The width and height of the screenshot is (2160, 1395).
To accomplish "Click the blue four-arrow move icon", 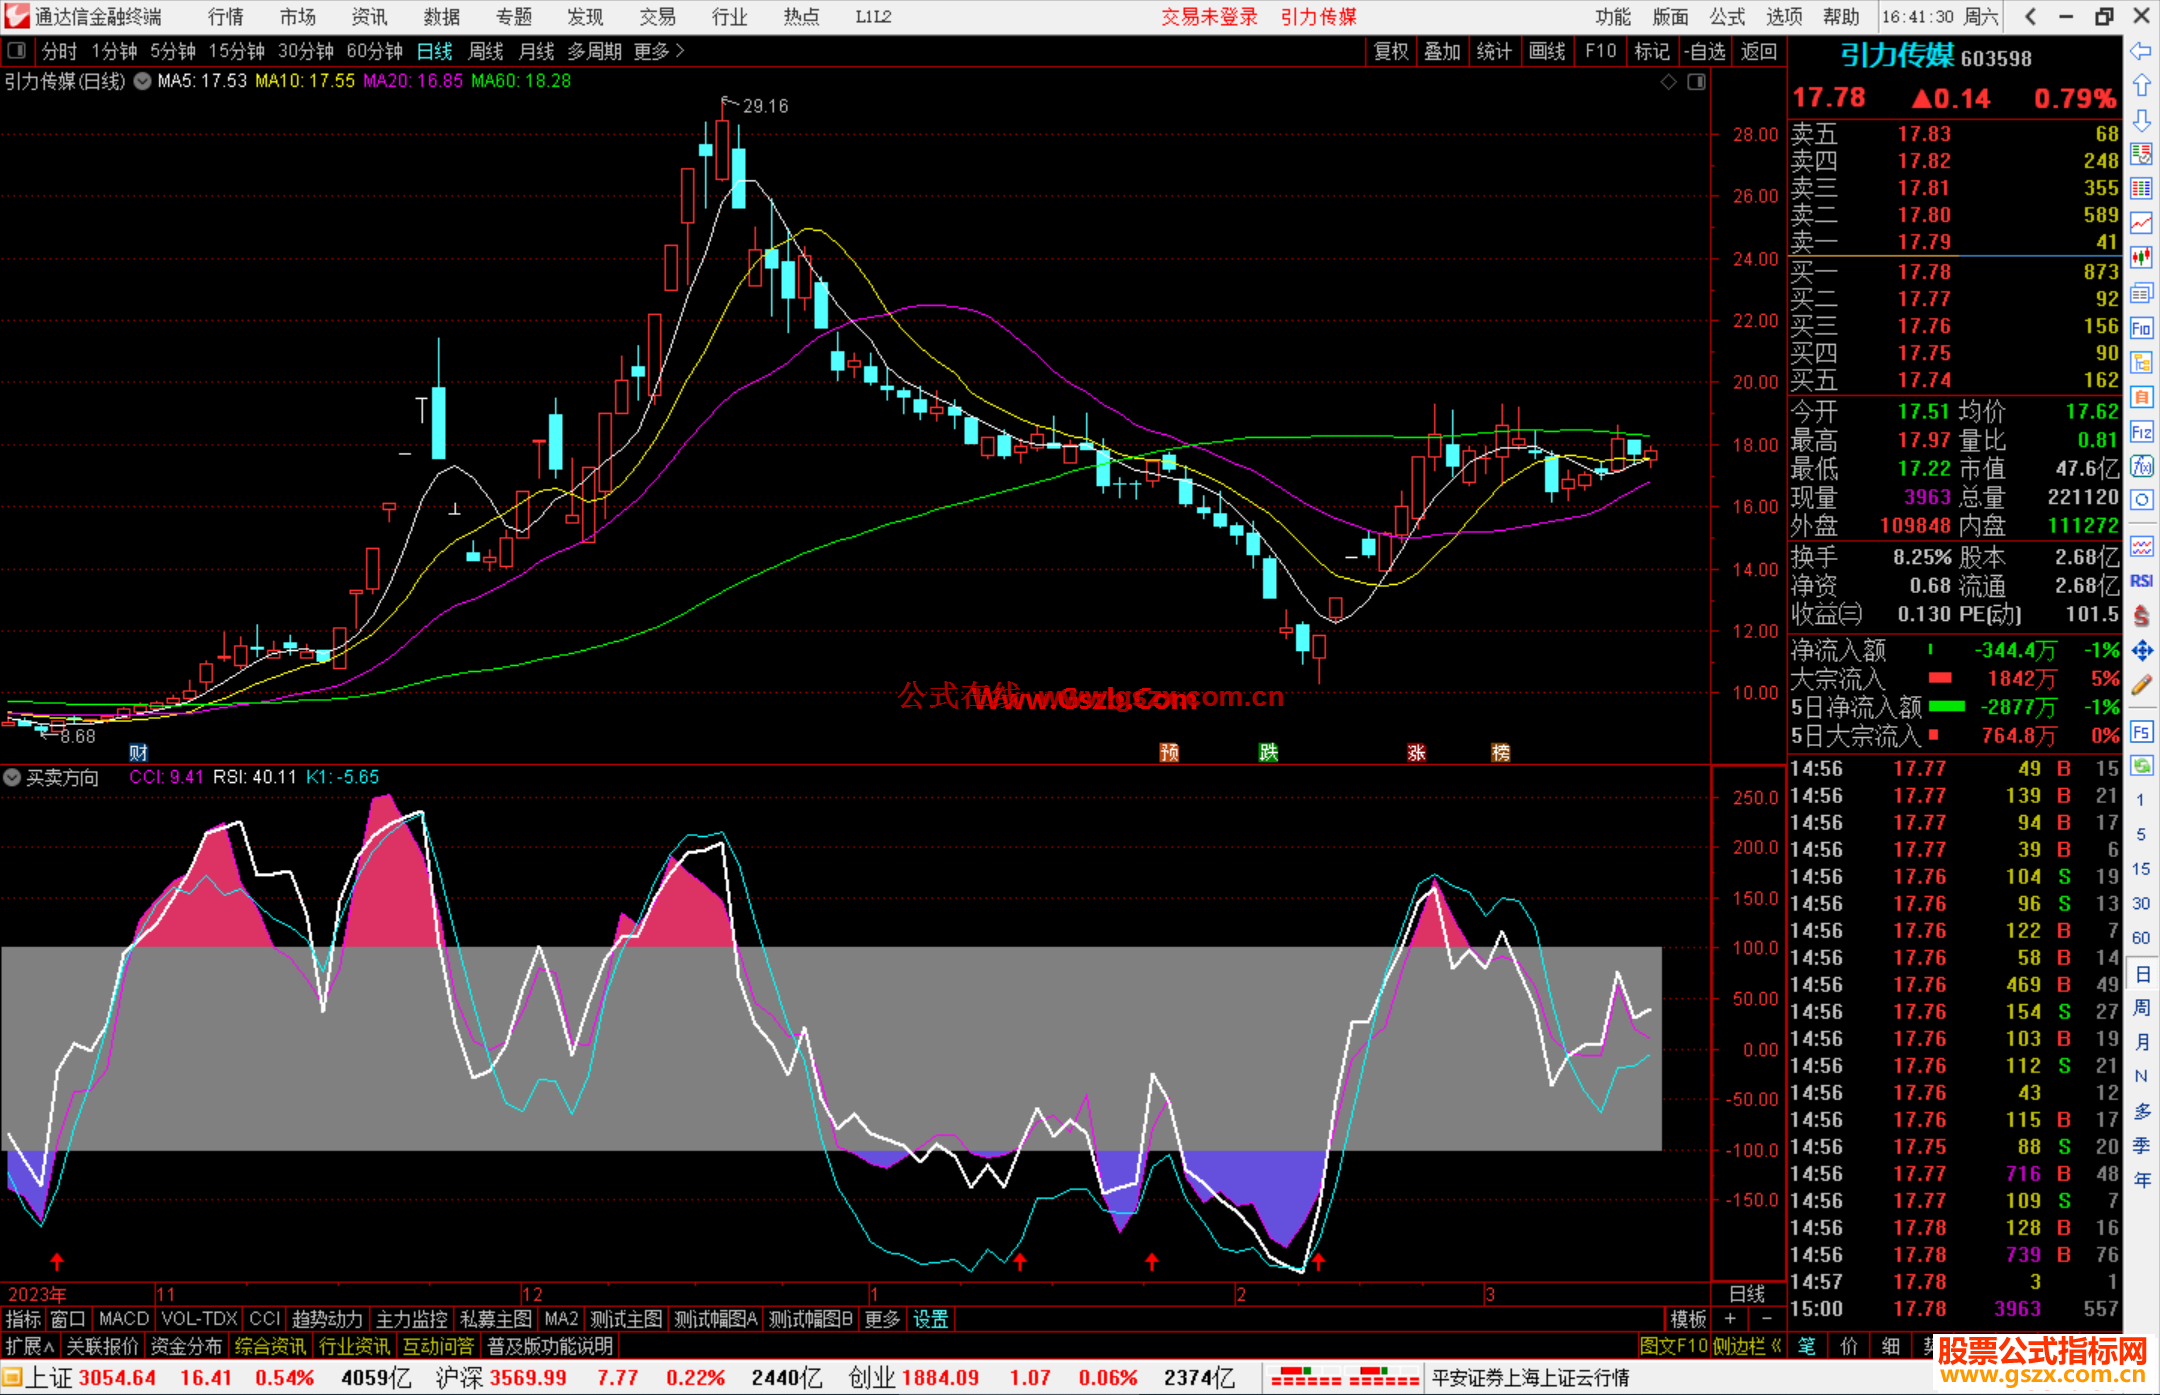I will [2141, 651].
